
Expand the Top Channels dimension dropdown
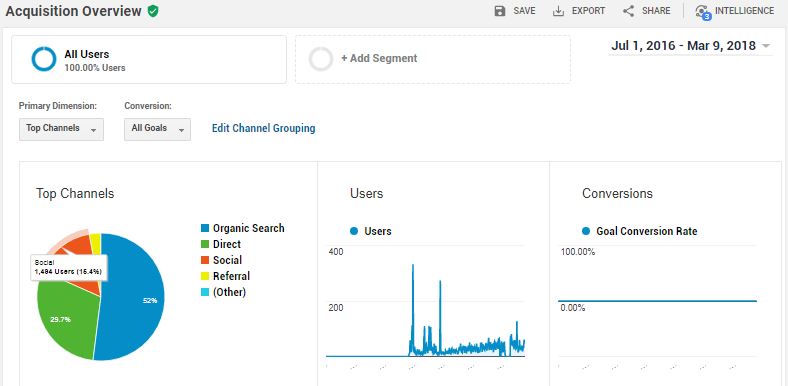[x=61, y=129]
